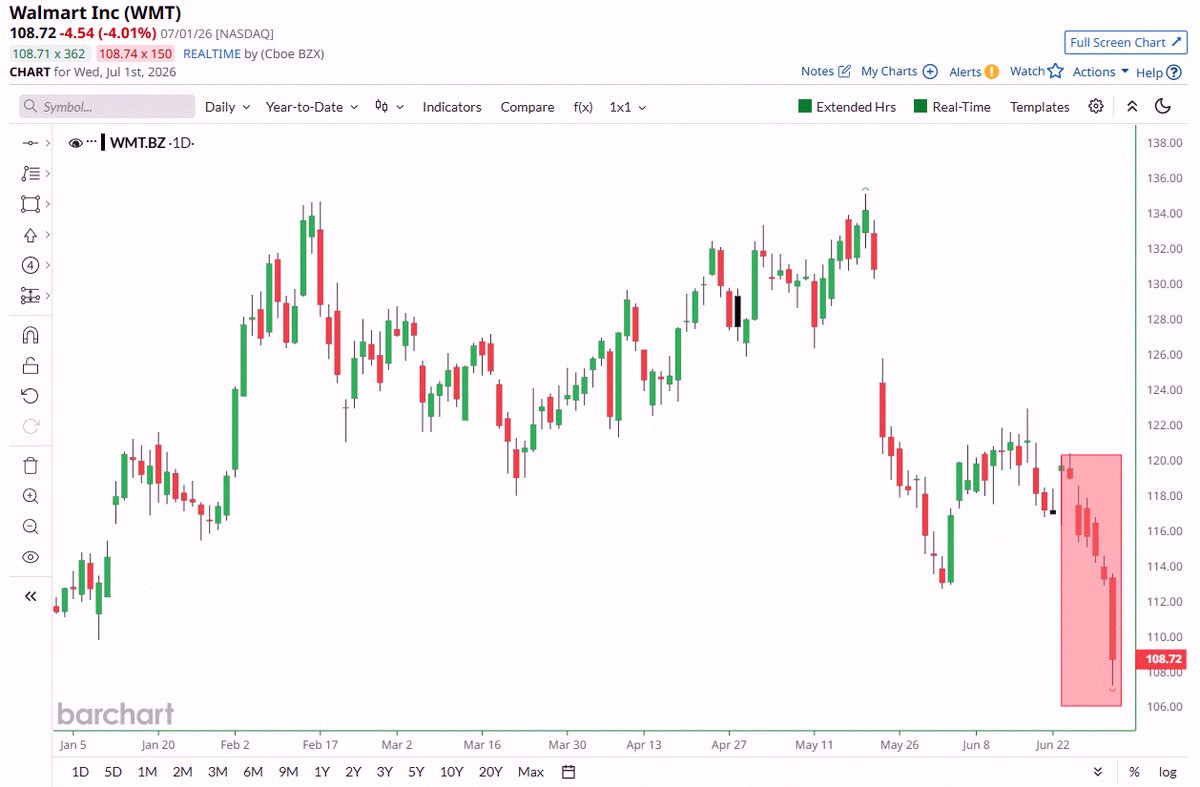Select the 2M range
Image resolution: width=1200 pixels, height=787 pixels.
click(182, 772)
